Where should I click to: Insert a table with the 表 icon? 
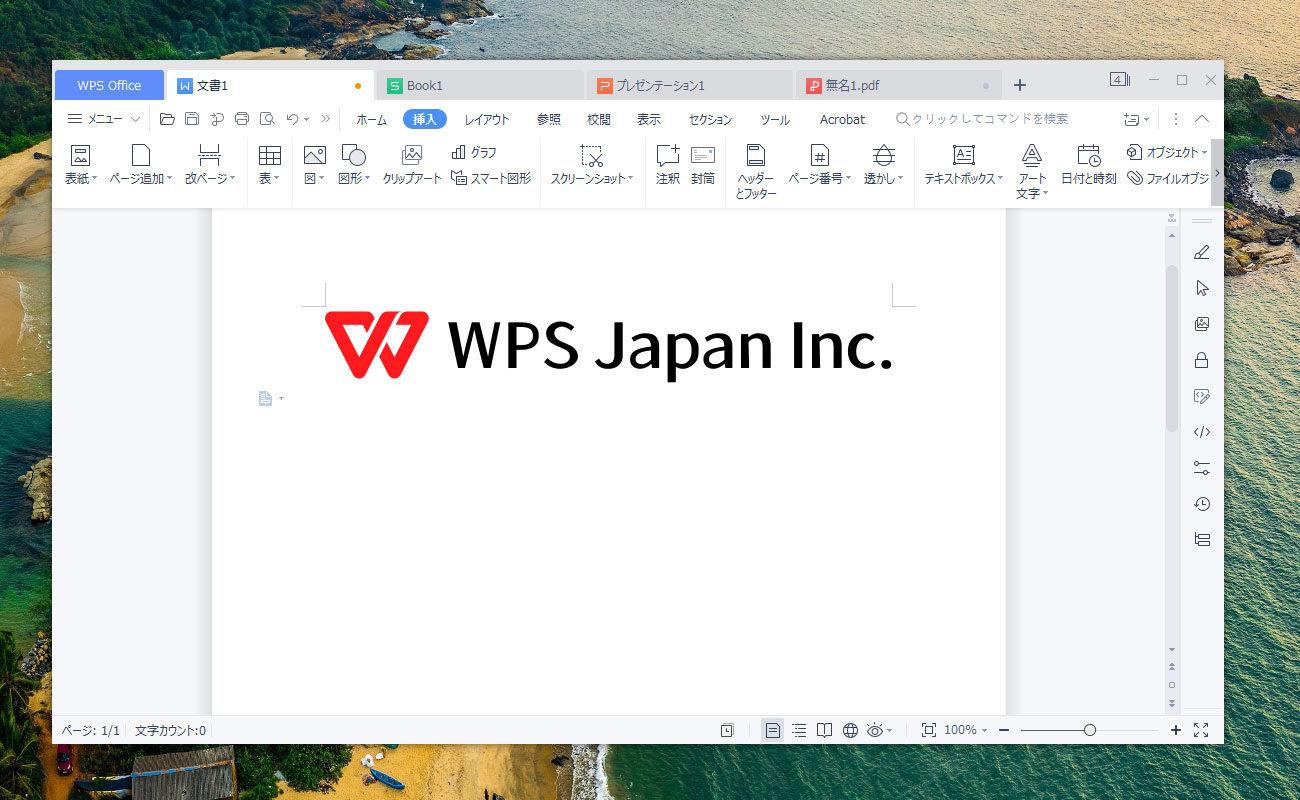point(269,165)
